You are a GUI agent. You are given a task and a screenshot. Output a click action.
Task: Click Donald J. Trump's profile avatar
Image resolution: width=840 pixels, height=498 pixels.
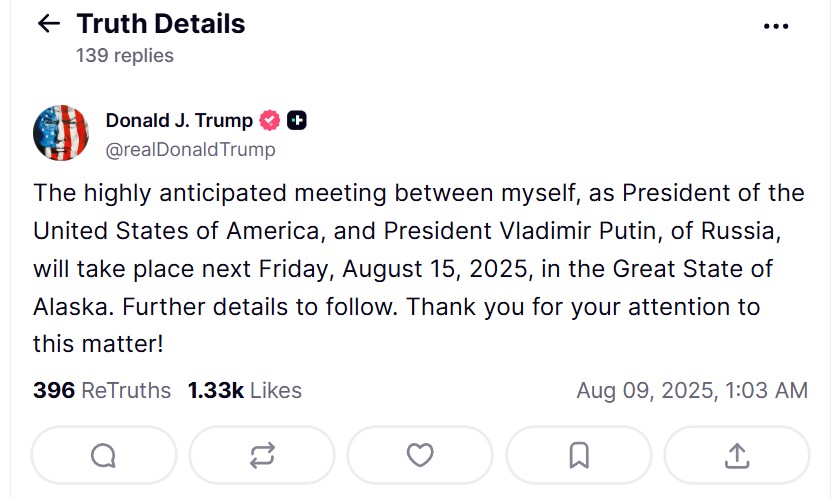[x=62, y=133]
